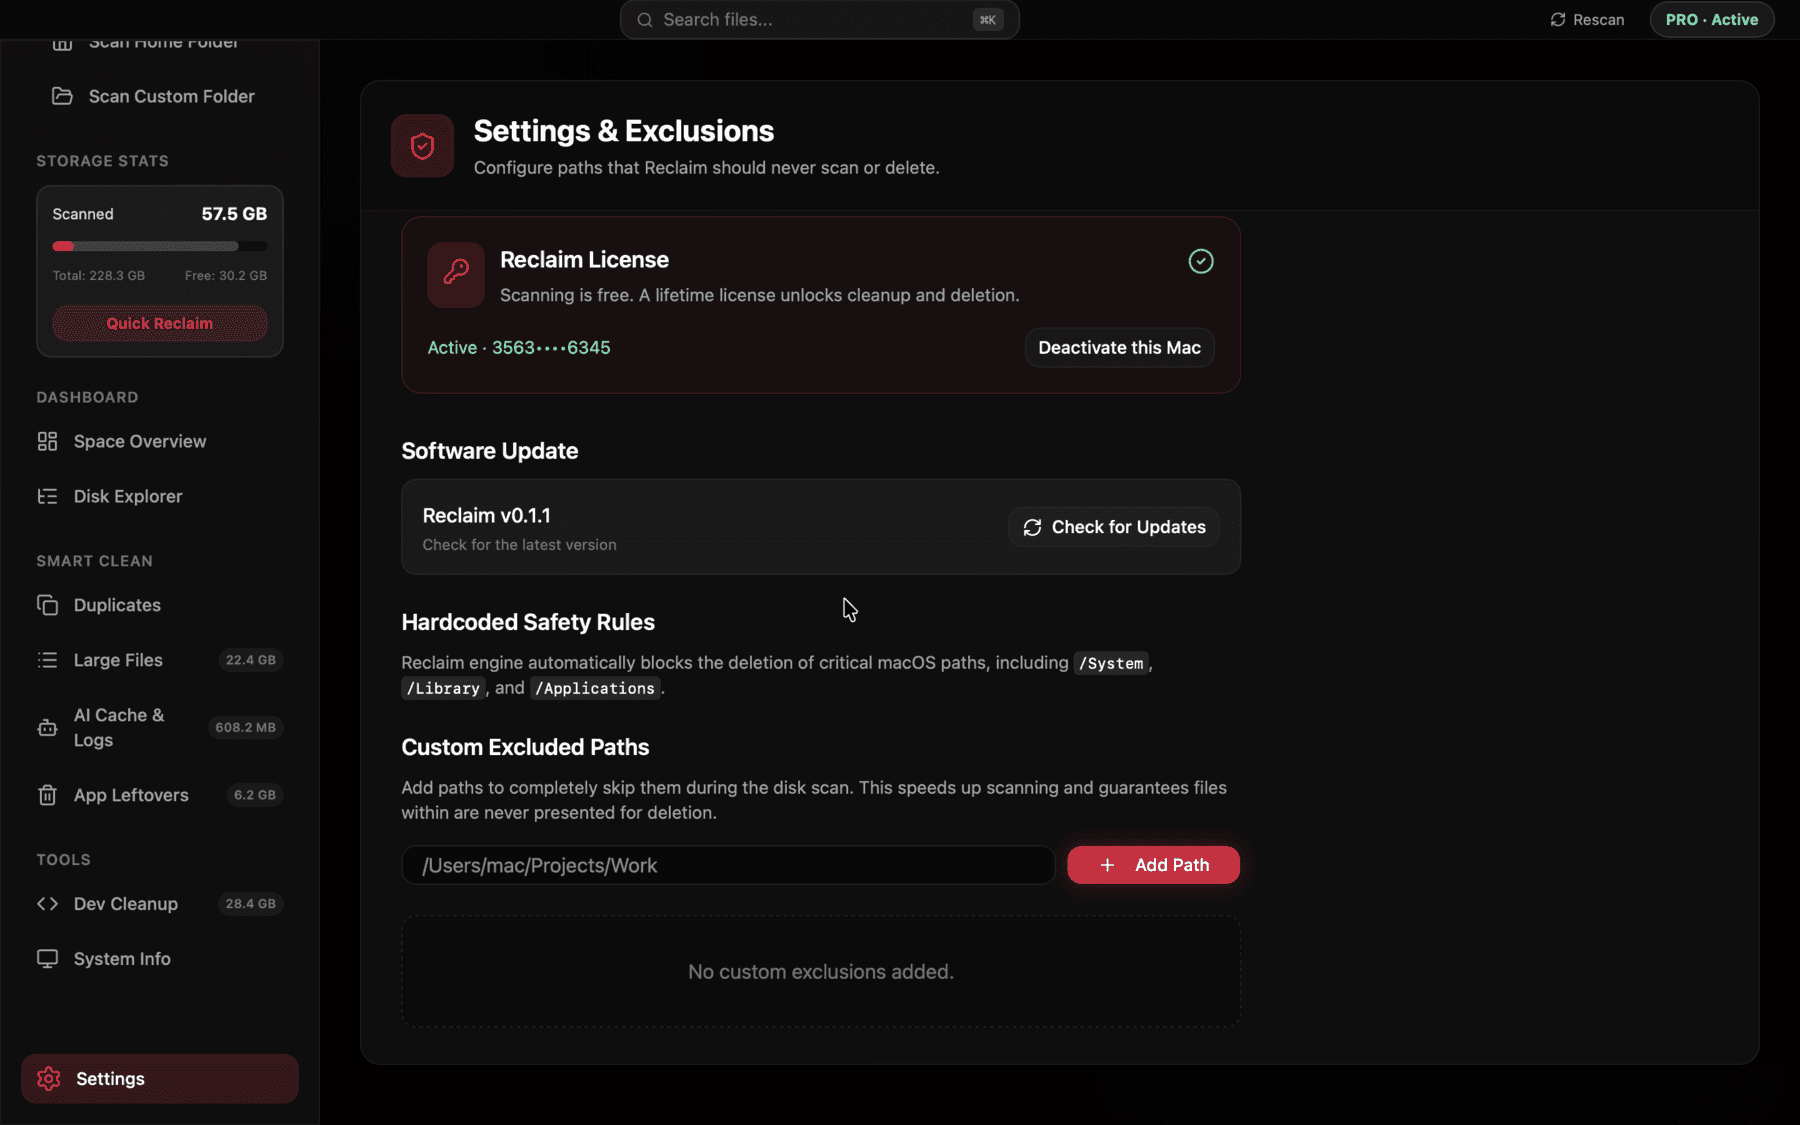This screenshot has width=1800, height=1125.
Task: Click the Large Files list icon
Action: click(x=47, y=660)
